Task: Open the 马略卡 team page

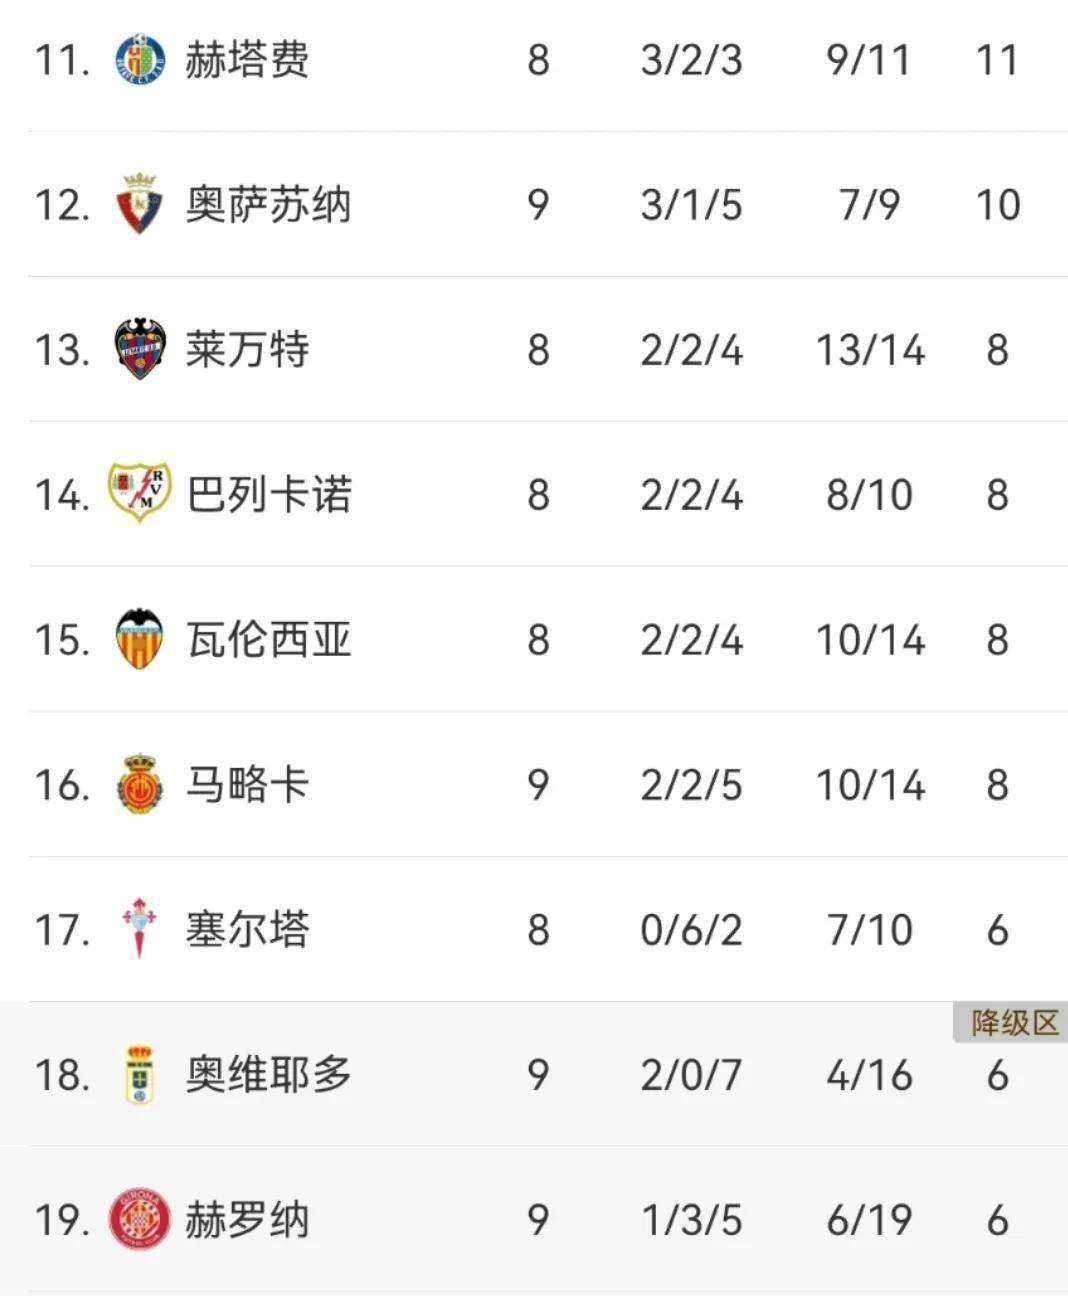Action: pyautogui.click(x=247, y=784)
